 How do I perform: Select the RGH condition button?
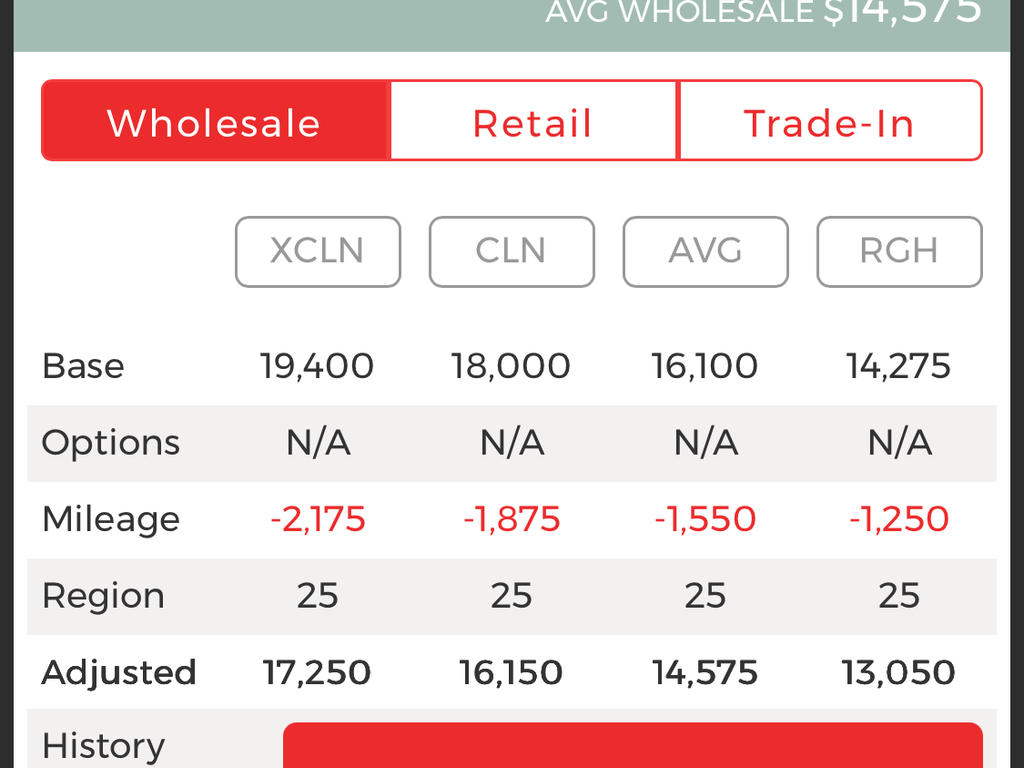click(x=899, y=251)
